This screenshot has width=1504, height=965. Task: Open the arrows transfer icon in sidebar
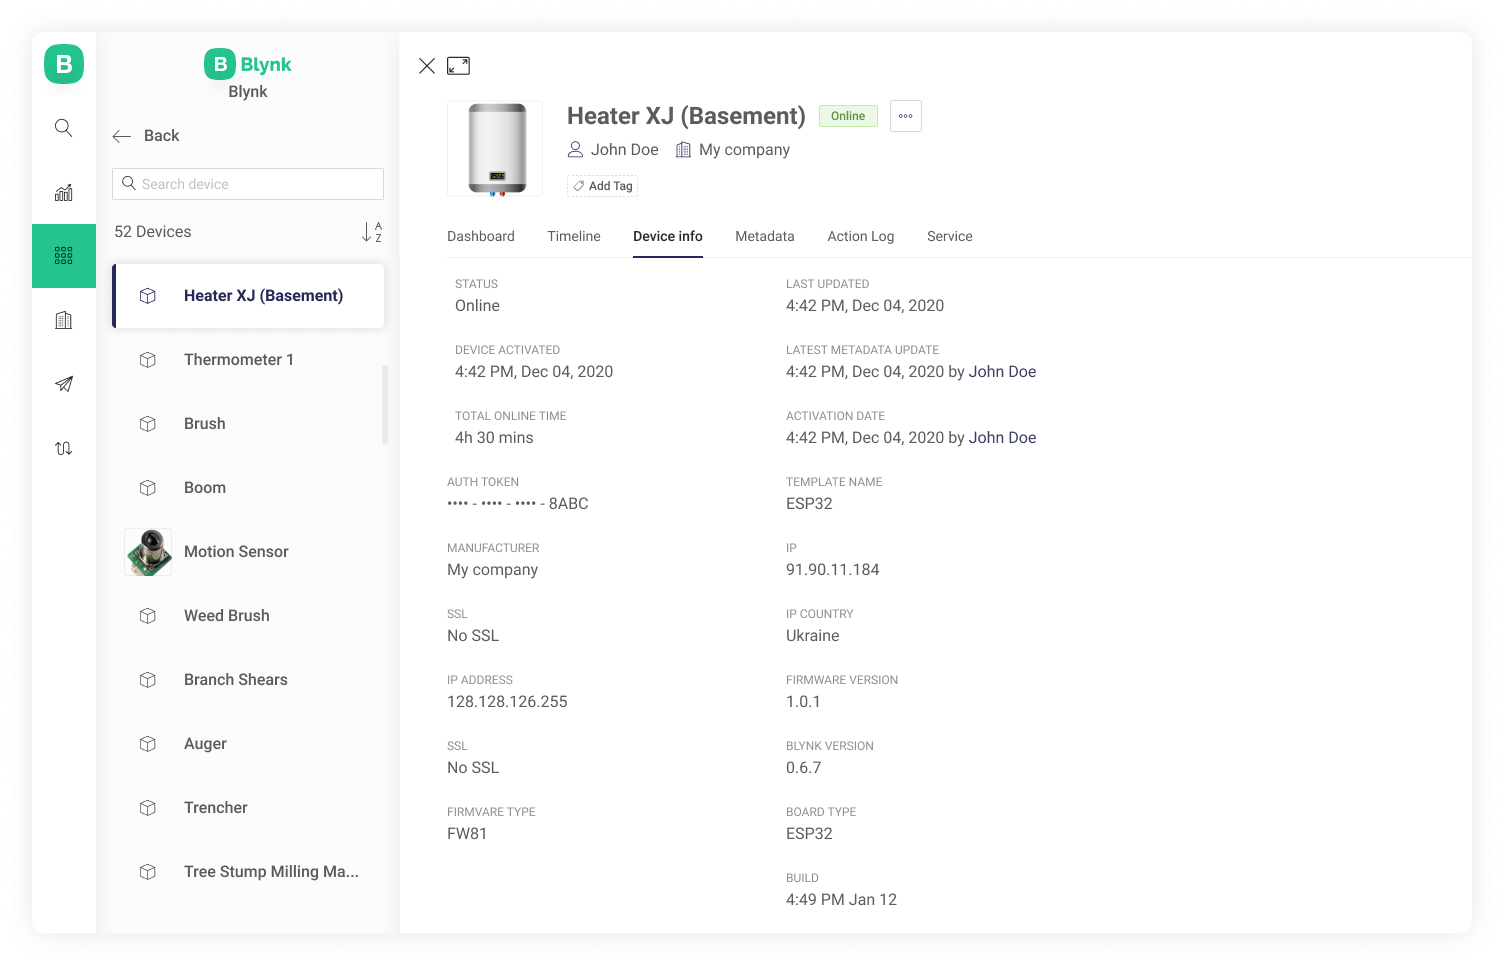tap(64, 448)
